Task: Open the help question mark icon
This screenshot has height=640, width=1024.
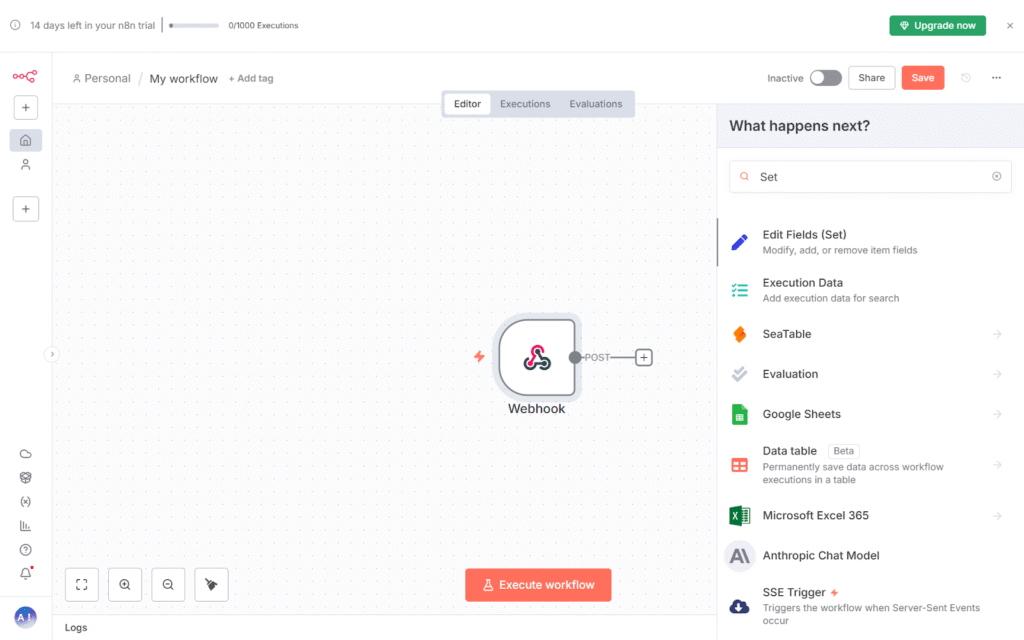Action: coord(26,549)
